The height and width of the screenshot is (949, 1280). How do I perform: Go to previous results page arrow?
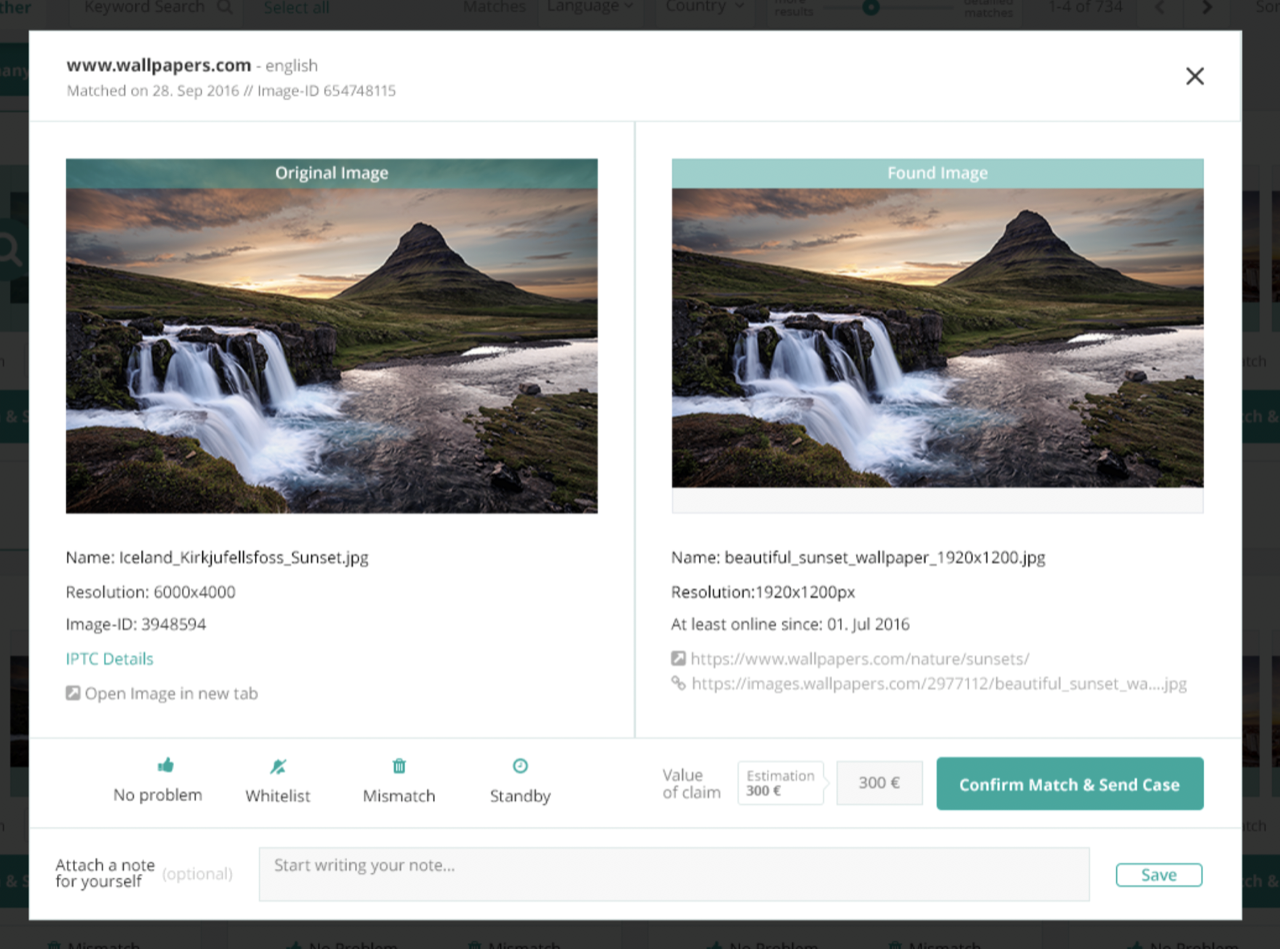(x=1160, y=8)
